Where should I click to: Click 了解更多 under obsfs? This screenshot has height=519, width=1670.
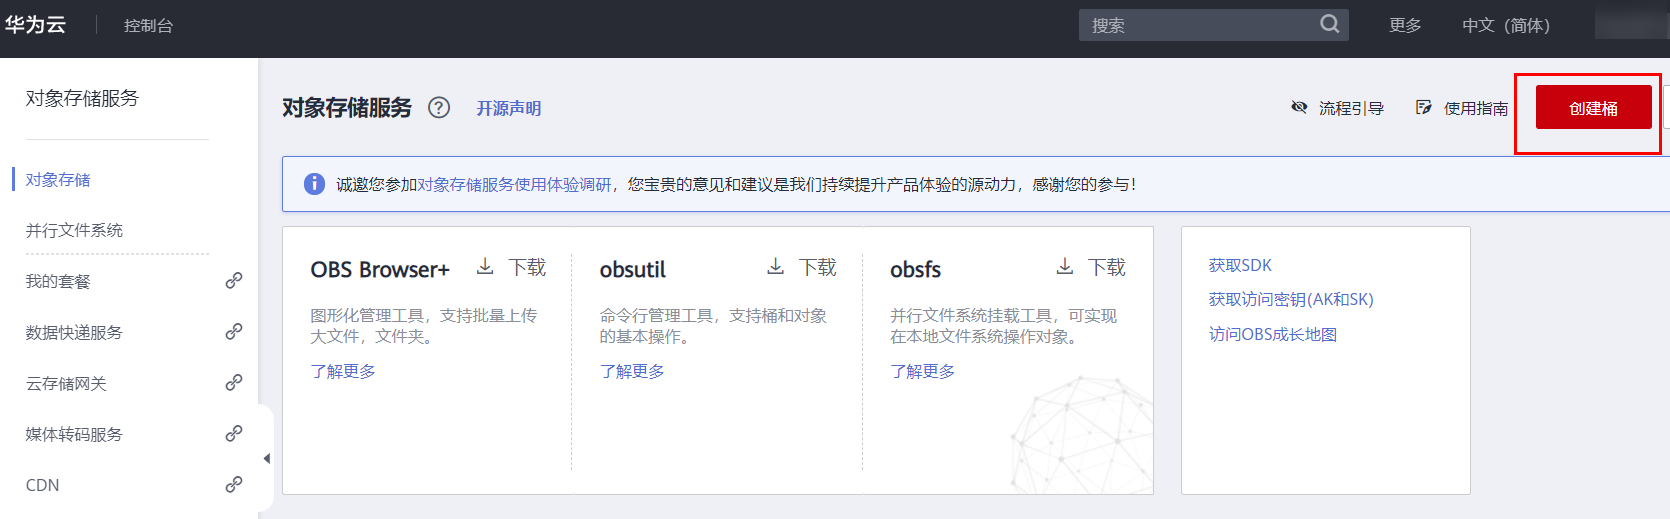[923, 371]
